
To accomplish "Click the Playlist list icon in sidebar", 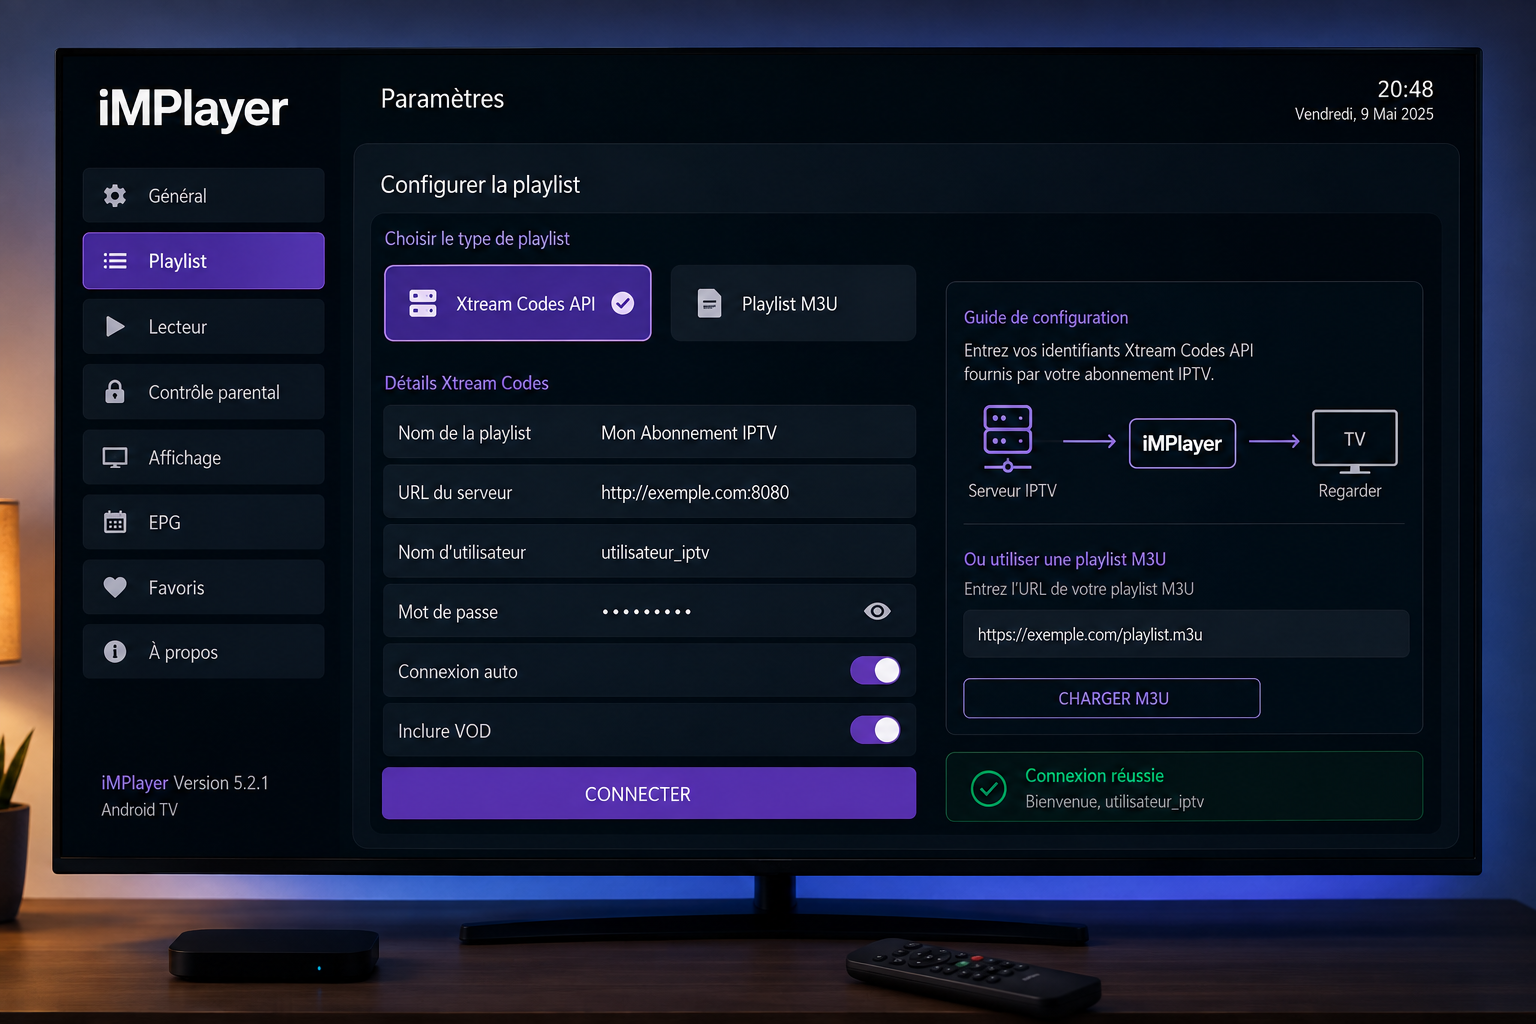I will coord(115,261).
